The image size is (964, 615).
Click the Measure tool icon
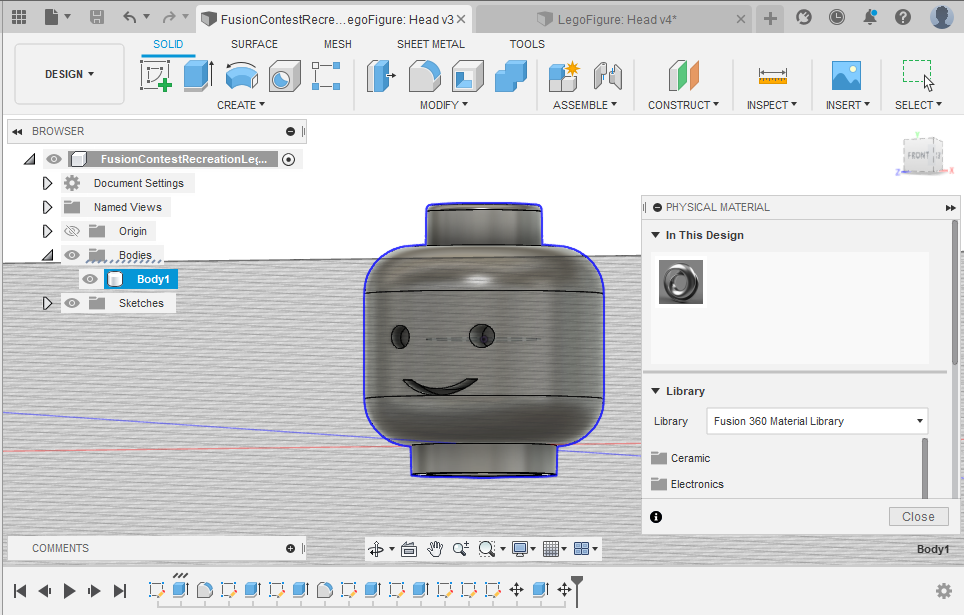(773, 76)
